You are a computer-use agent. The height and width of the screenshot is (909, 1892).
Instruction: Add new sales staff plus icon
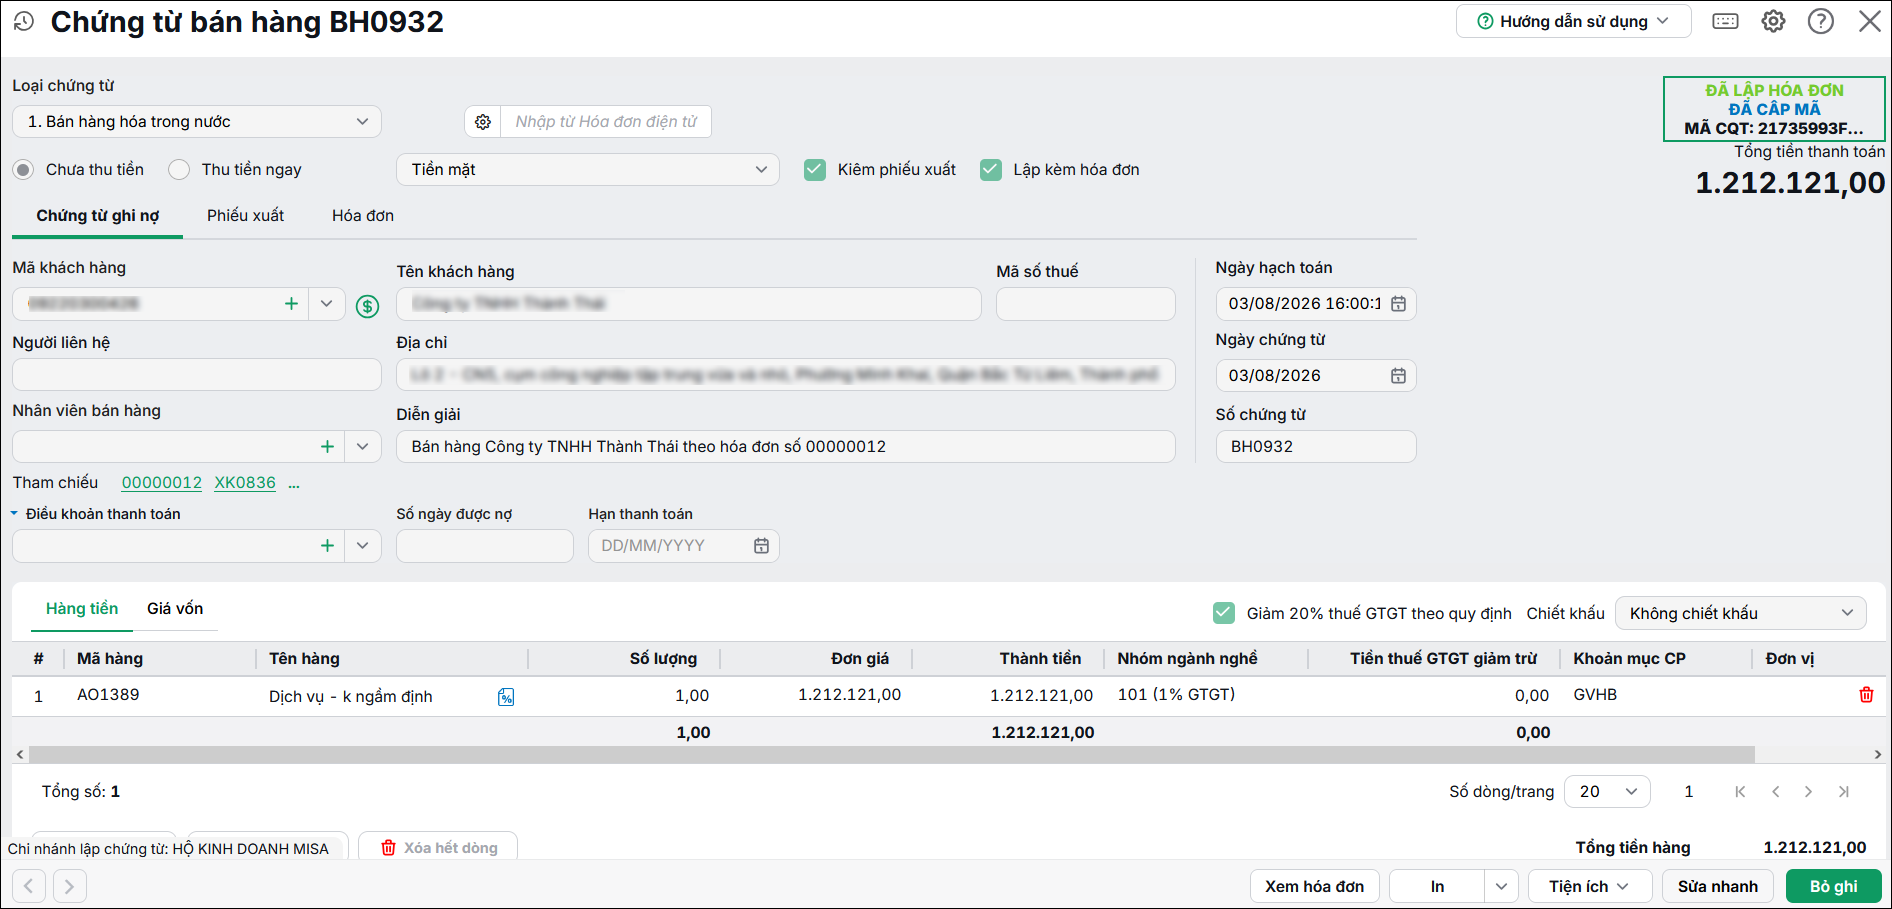327,447
